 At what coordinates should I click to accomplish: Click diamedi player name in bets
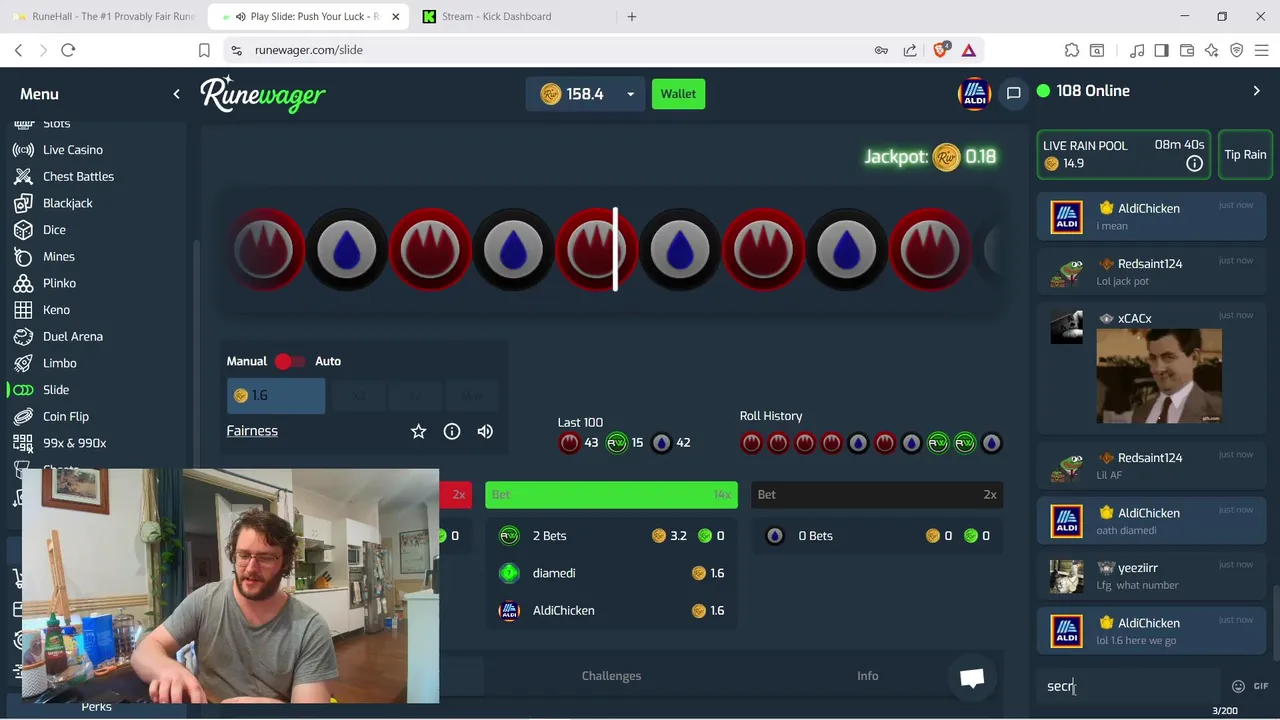(x=554, y=573)
